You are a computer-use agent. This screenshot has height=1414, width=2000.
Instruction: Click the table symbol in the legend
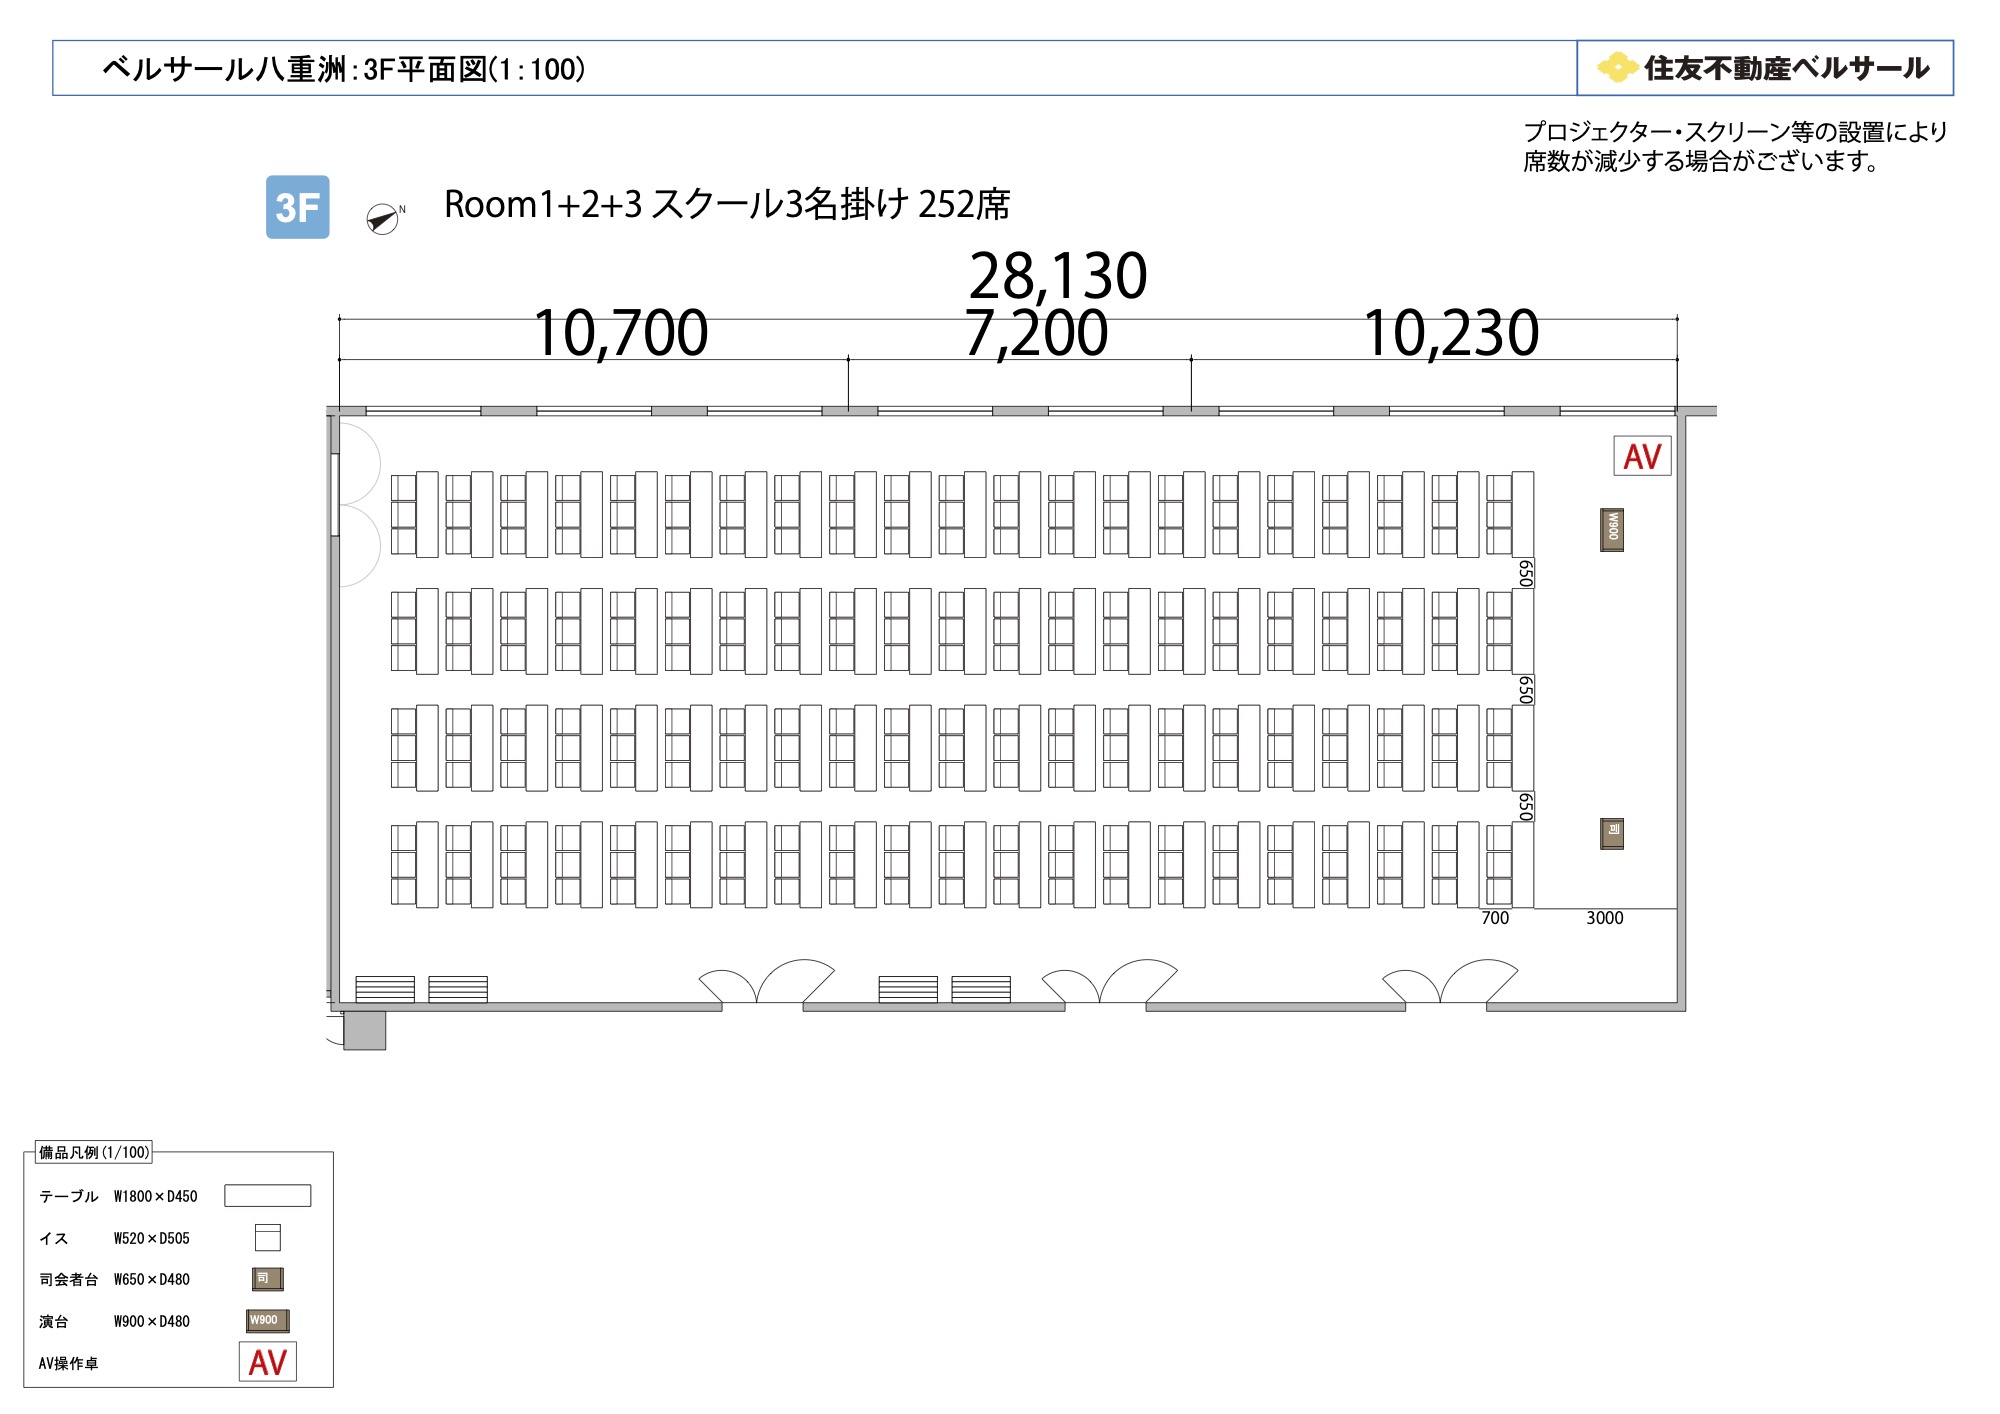[x=267, y=1196]
